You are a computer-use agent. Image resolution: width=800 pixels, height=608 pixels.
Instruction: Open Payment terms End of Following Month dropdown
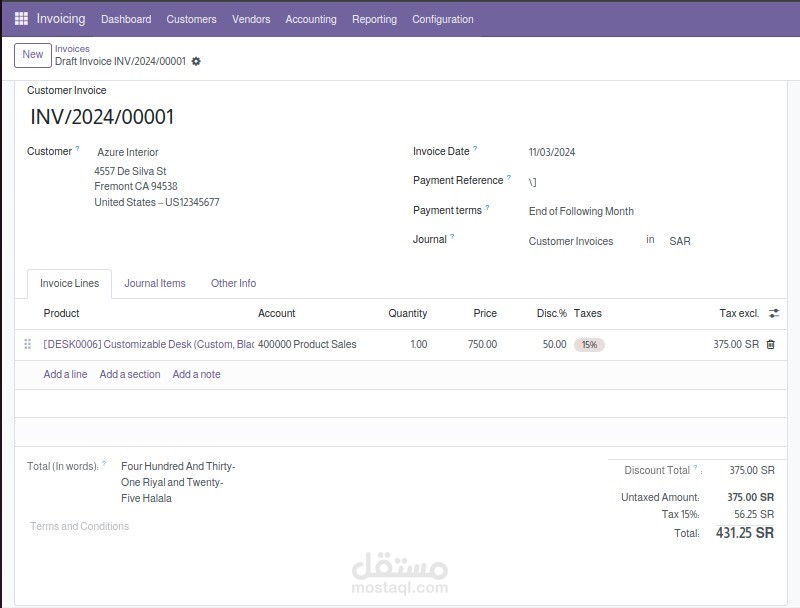581,211
